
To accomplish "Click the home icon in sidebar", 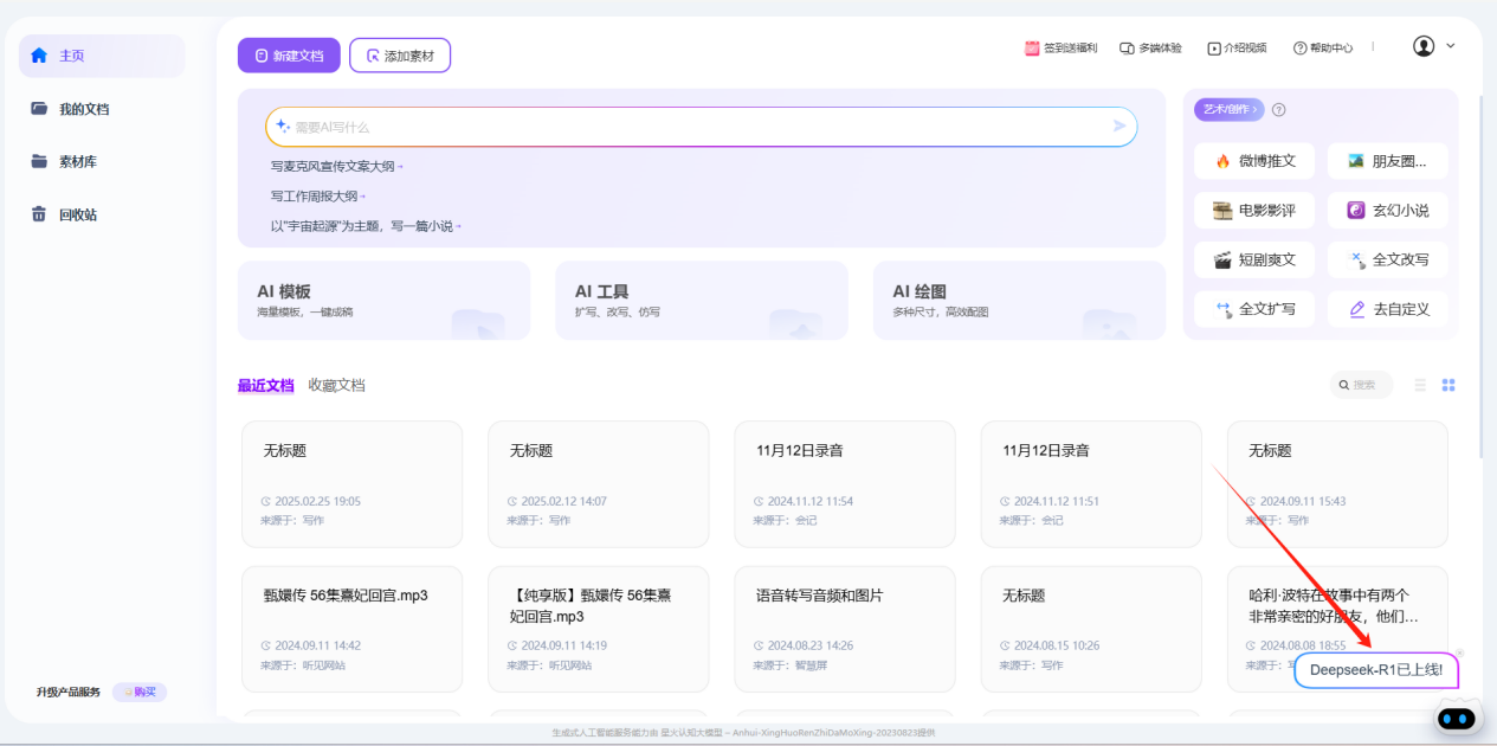I will [x=39, y=56].
